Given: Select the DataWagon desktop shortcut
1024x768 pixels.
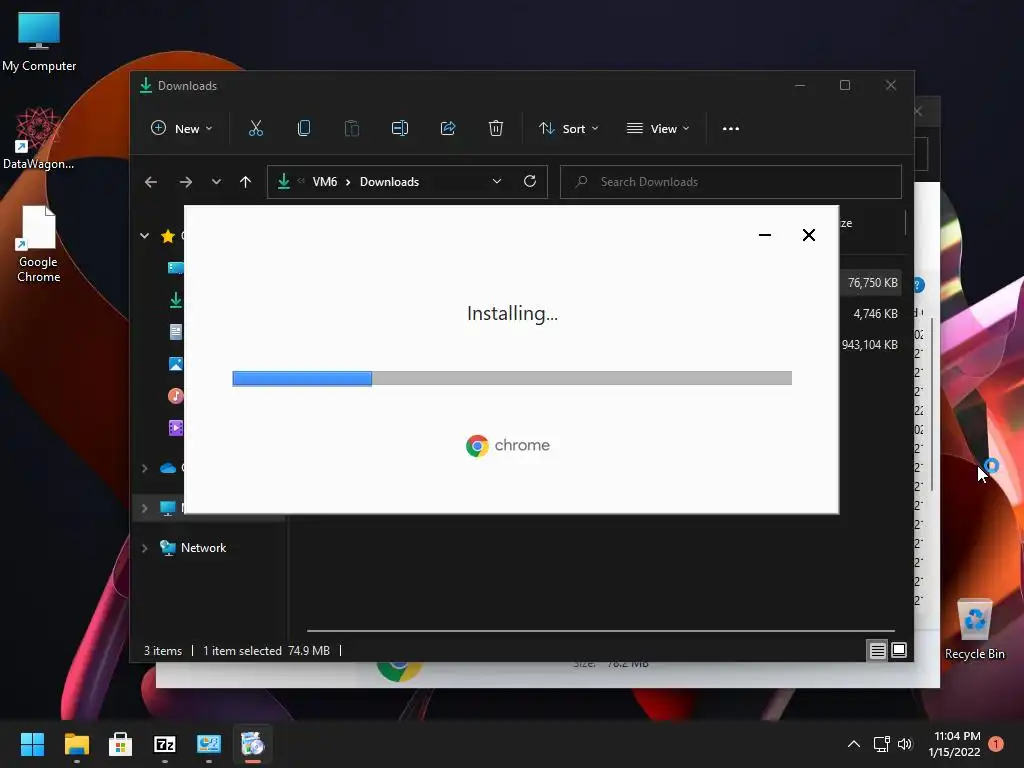Looking at the screenshot, I should click(x=38, y=138).
